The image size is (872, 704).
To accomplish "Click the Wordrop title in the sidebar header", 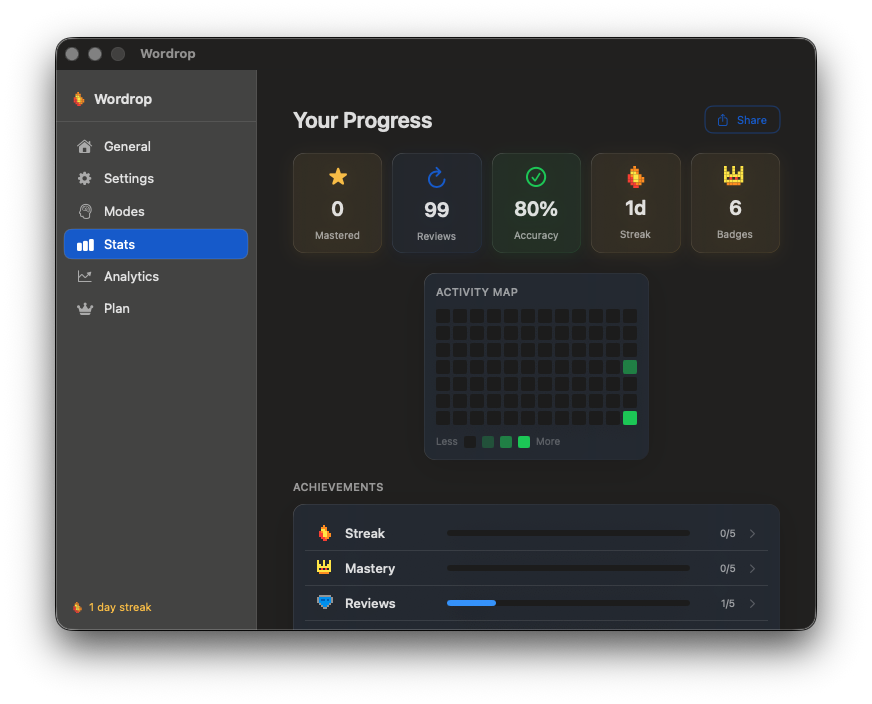I will [x=123, y=99].
